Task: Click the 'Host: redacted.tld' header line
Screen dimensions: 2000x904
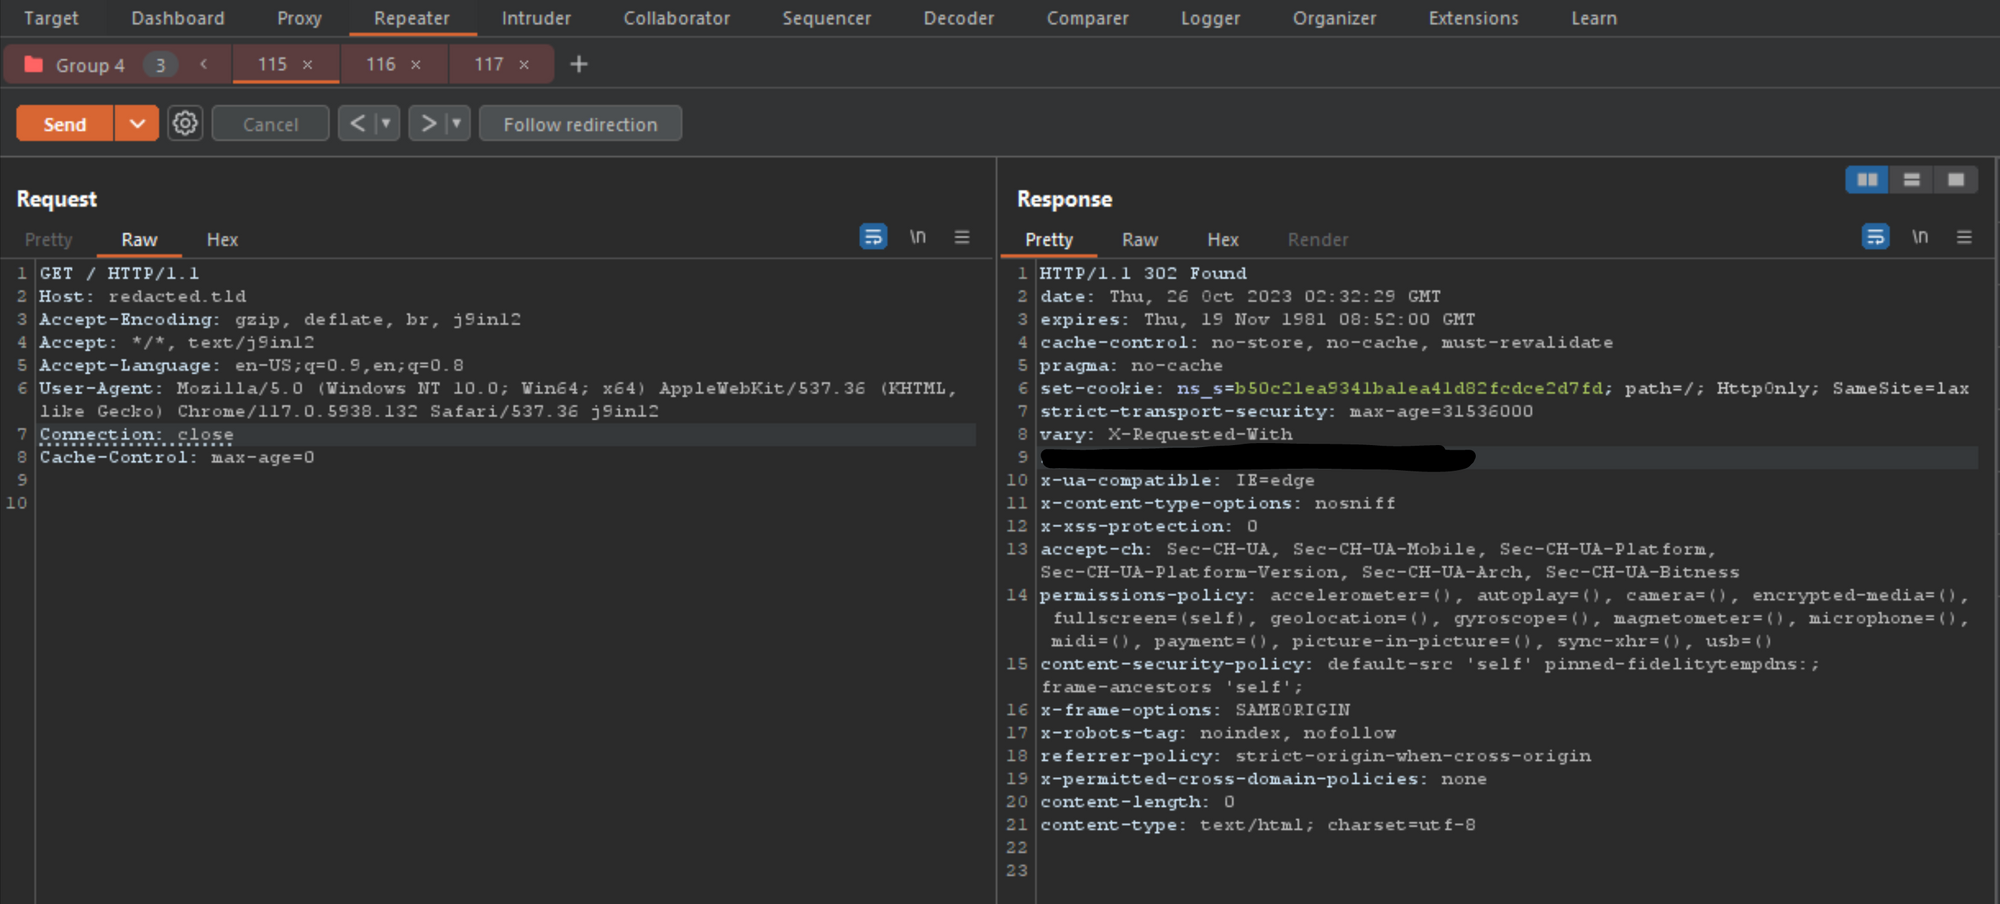Action: (x=142, y=296)
